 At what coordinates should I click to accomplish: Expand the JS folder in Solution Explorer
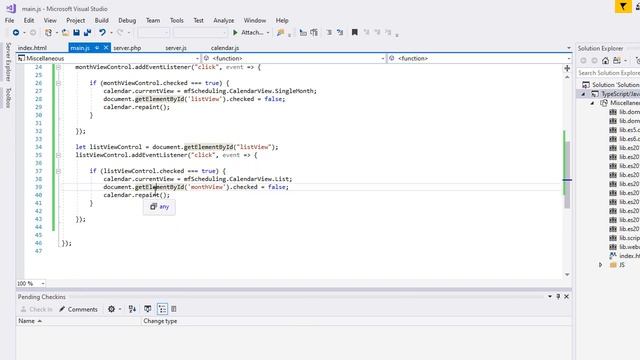pos(600,265)
